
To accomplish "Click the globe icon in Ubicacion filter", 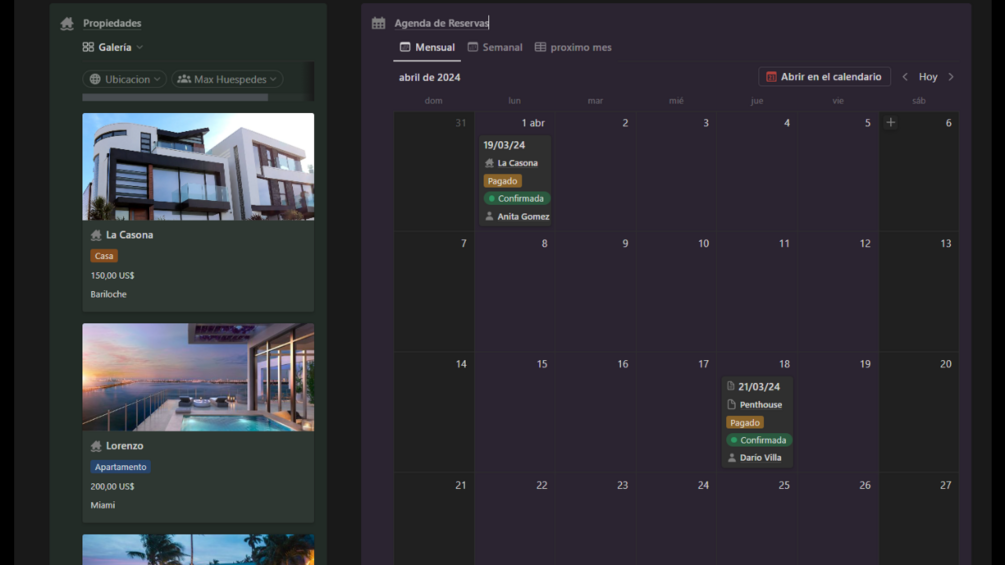I will (95, 79).
